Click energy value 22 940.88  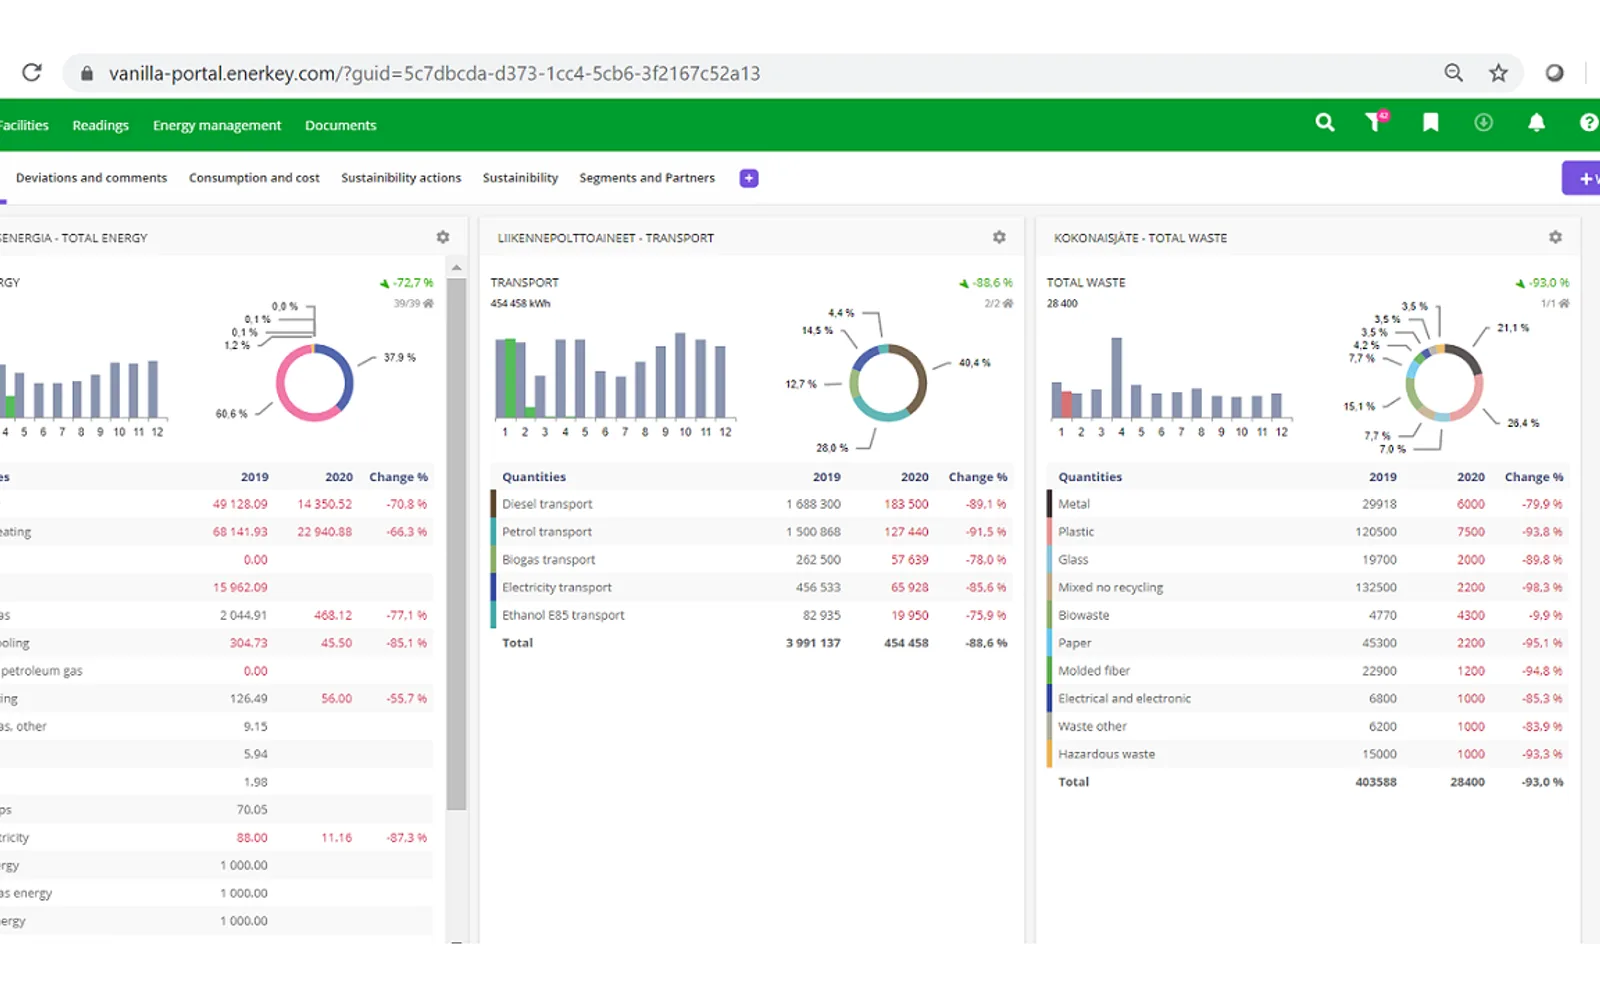click(325, 532)
